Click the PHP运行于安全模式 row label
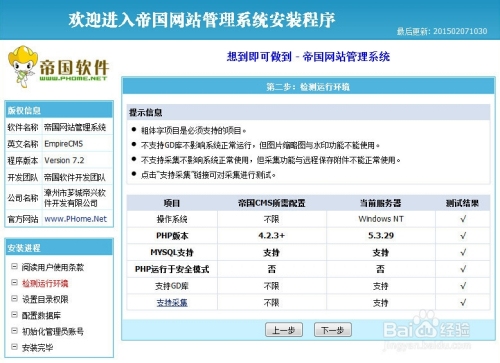Viewport: 500px width, 363px height. pos(172,269)
